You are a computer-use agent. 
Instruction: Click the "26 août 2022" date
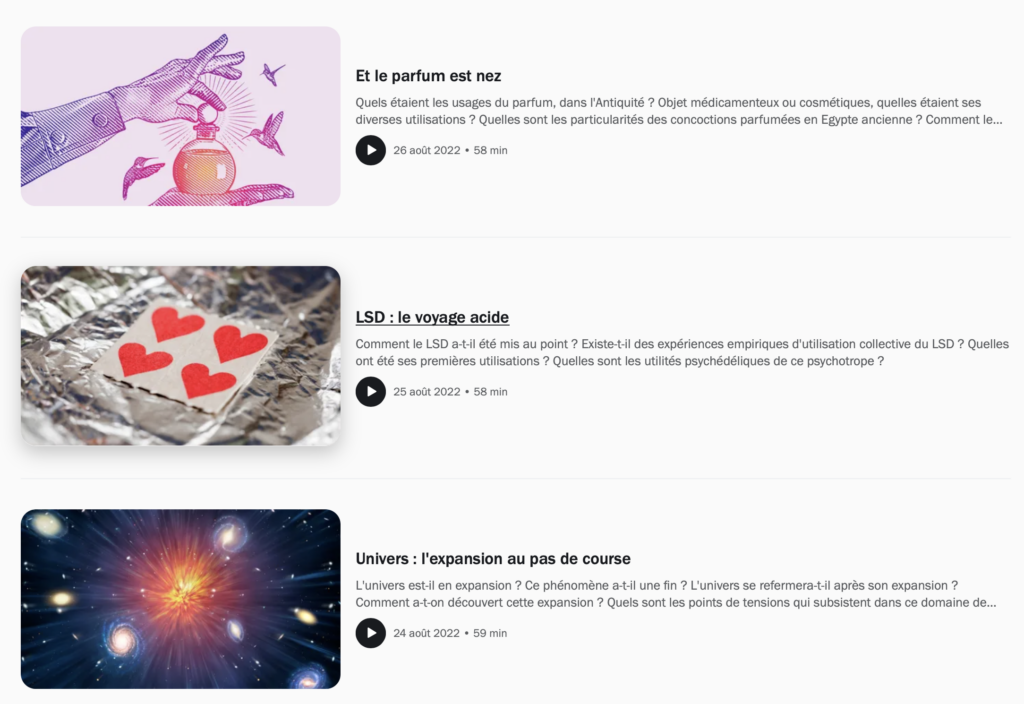pyautogui.click(x=426, y=150)
